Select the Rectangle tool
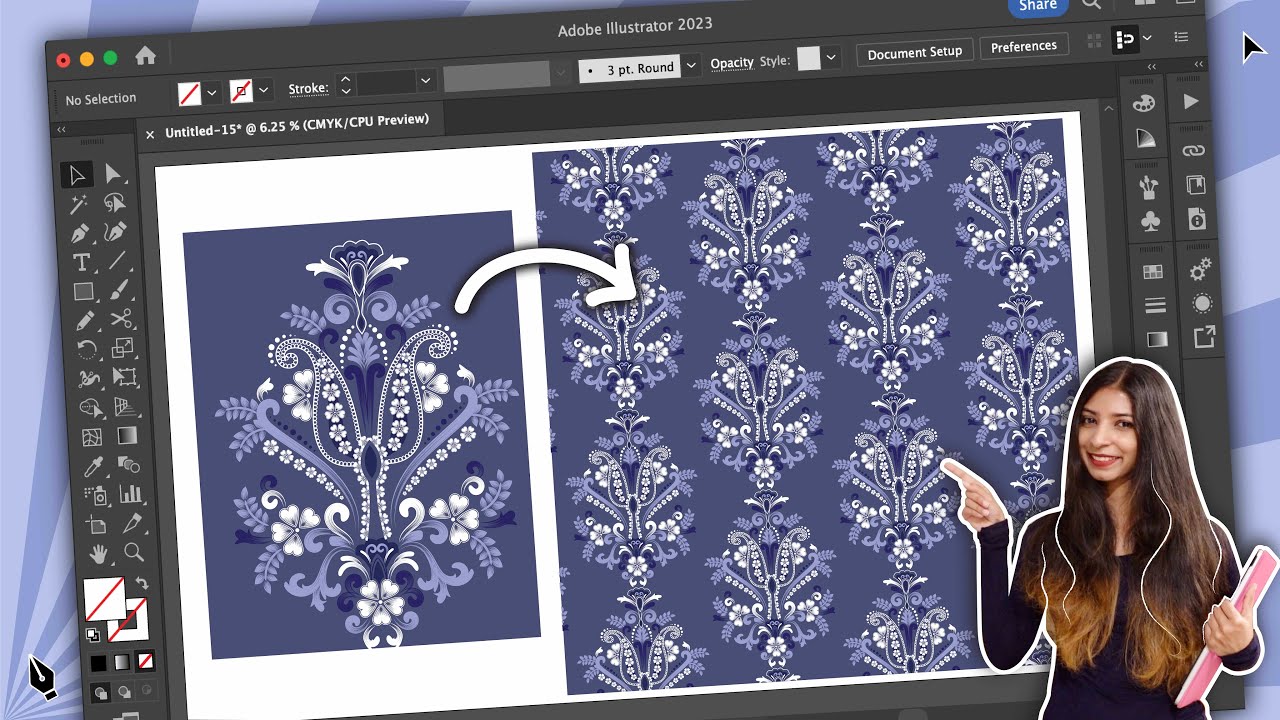The height and width of the screenshot is (720, 1280). [83, 292]
